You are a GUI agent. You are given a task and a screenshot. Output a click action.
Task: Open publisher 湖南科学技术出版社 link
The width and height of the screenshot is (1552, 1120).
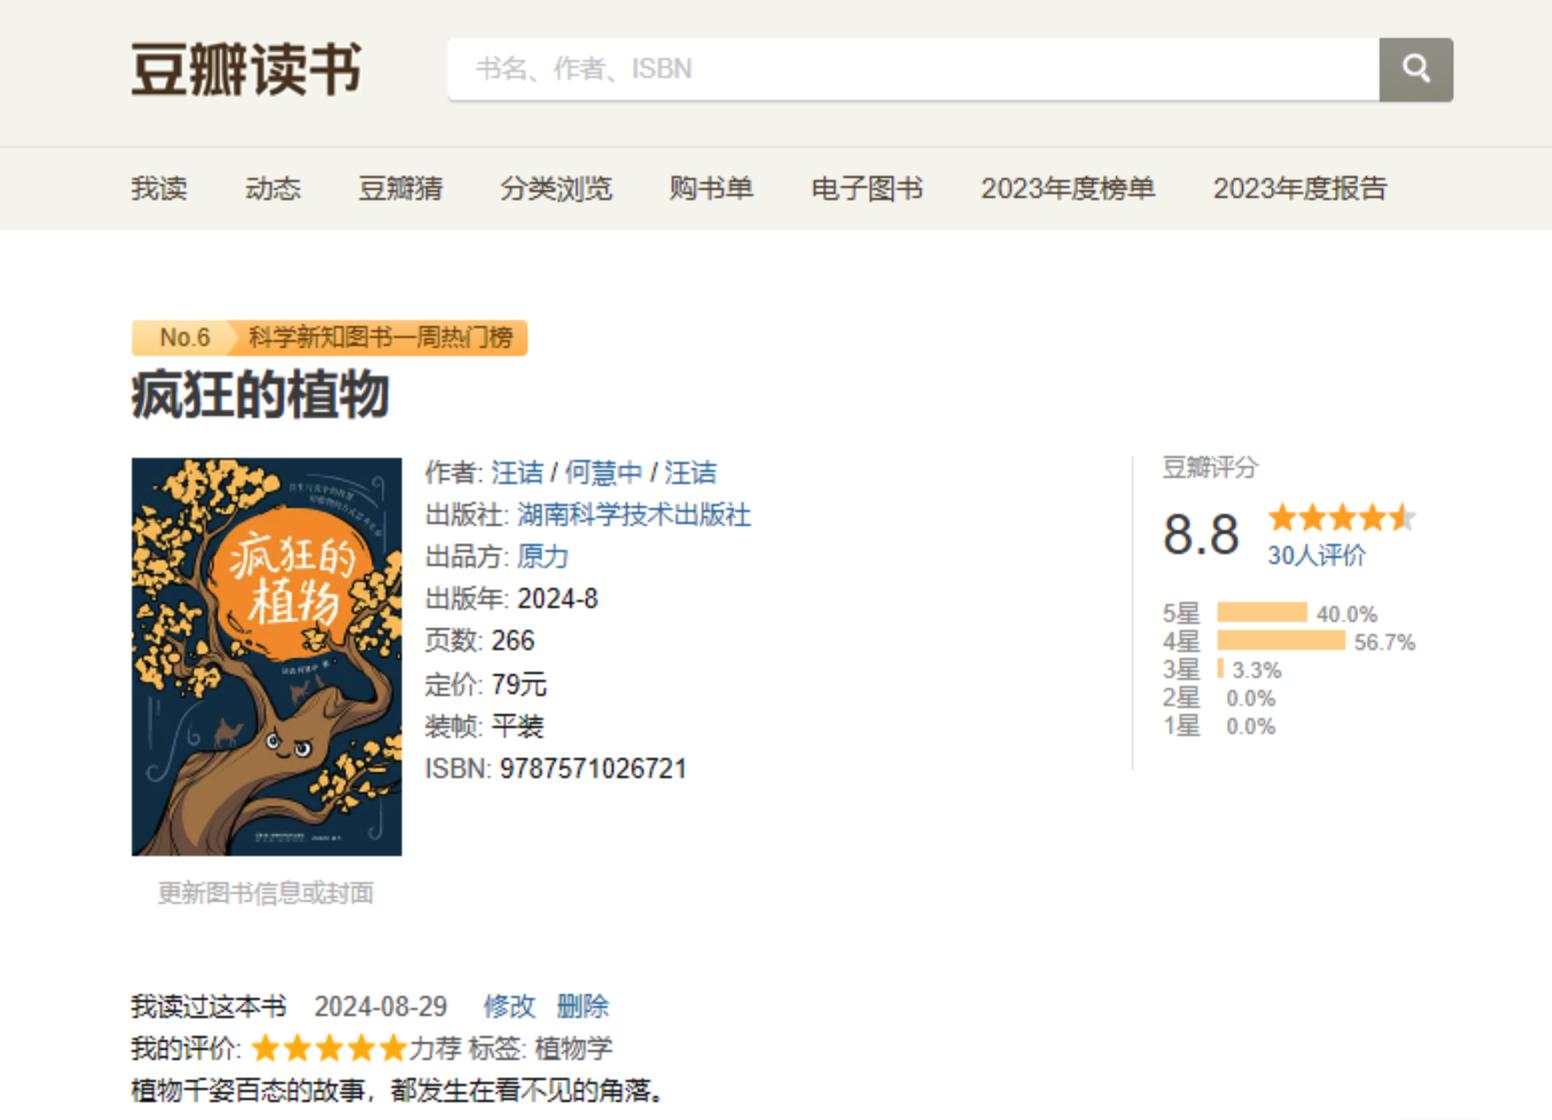tap(633, 514)
